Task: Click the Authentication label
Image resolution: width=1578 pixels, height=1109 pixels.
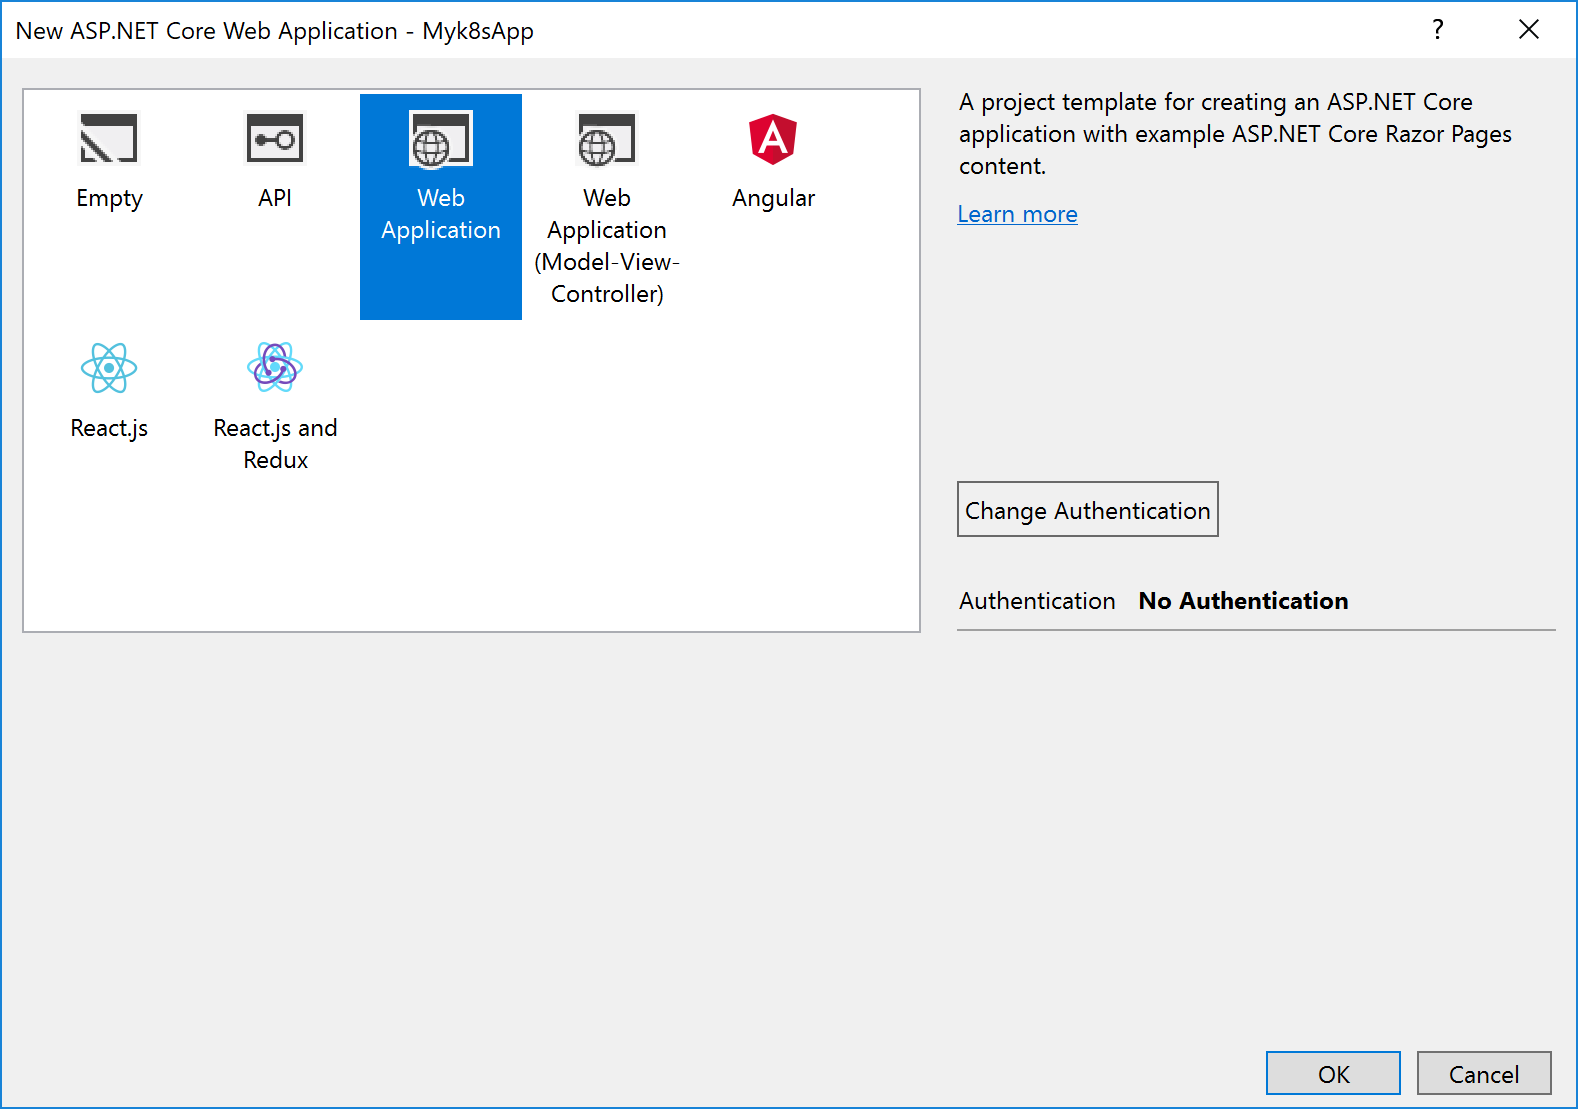Action: tap(1037, 600)
